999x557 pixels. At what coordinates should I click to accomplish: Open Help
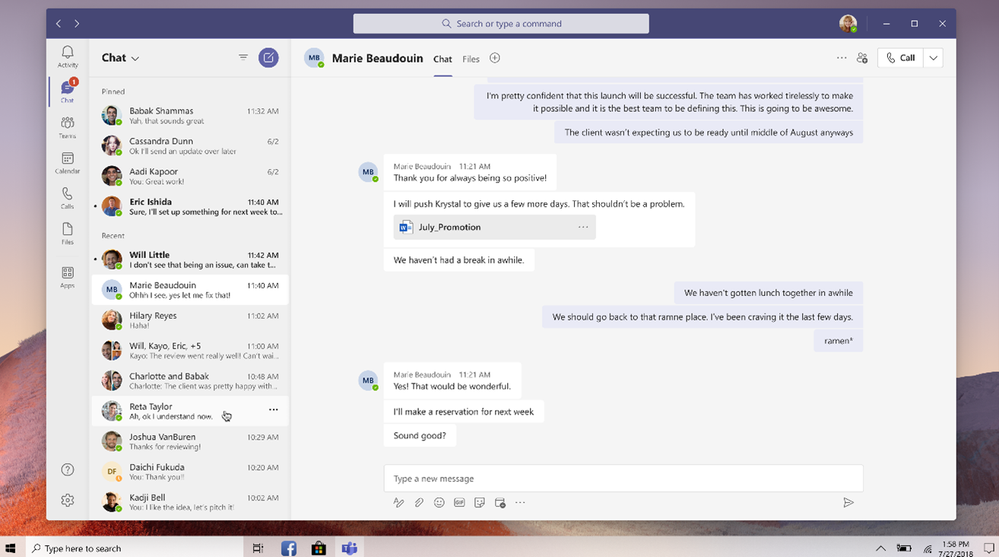coord(68,470)
